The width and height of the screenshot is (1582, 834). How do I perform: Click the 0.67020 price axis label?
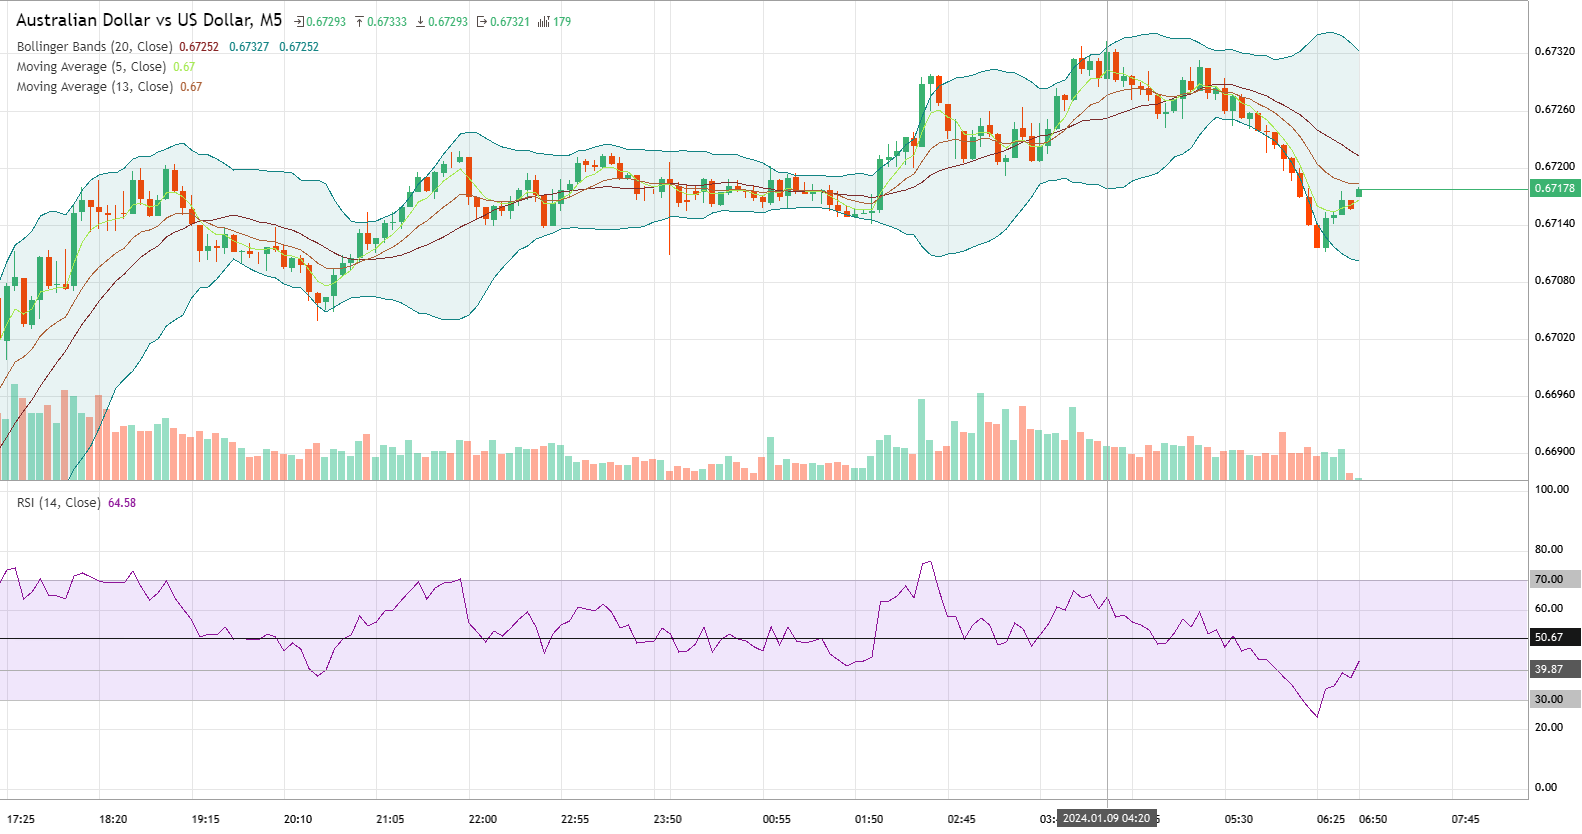[x=1555, y=338]
